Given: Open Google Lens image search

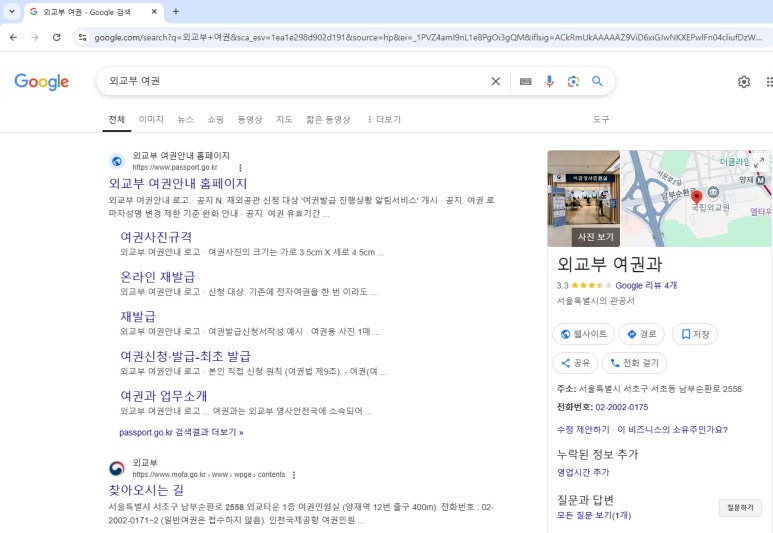Looking at the screenshot, I should pos(573,81).
